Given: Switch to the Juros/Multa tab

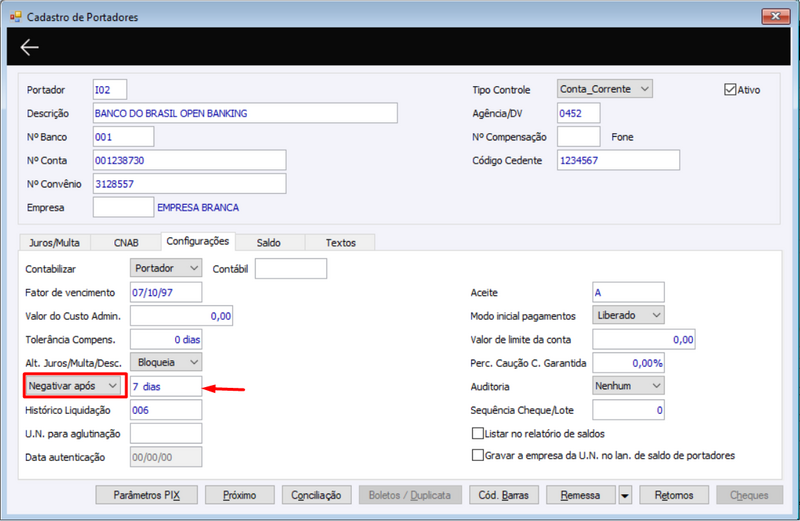Looking at the screenshot, I should click(54, 242).
